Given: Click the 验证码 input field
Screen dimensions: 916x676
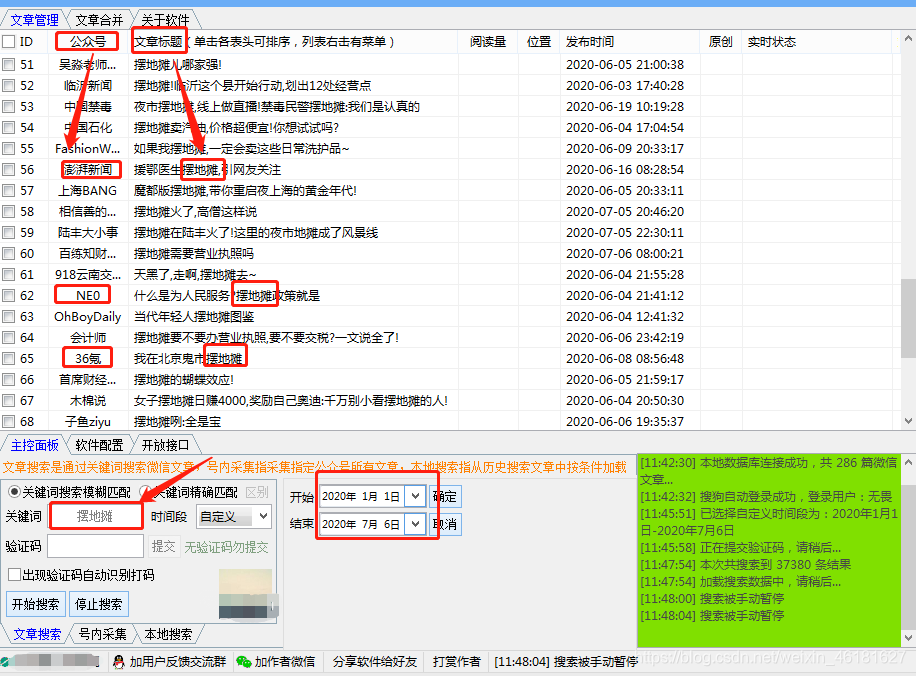Looking at the screenshot, I should [96, 546].
